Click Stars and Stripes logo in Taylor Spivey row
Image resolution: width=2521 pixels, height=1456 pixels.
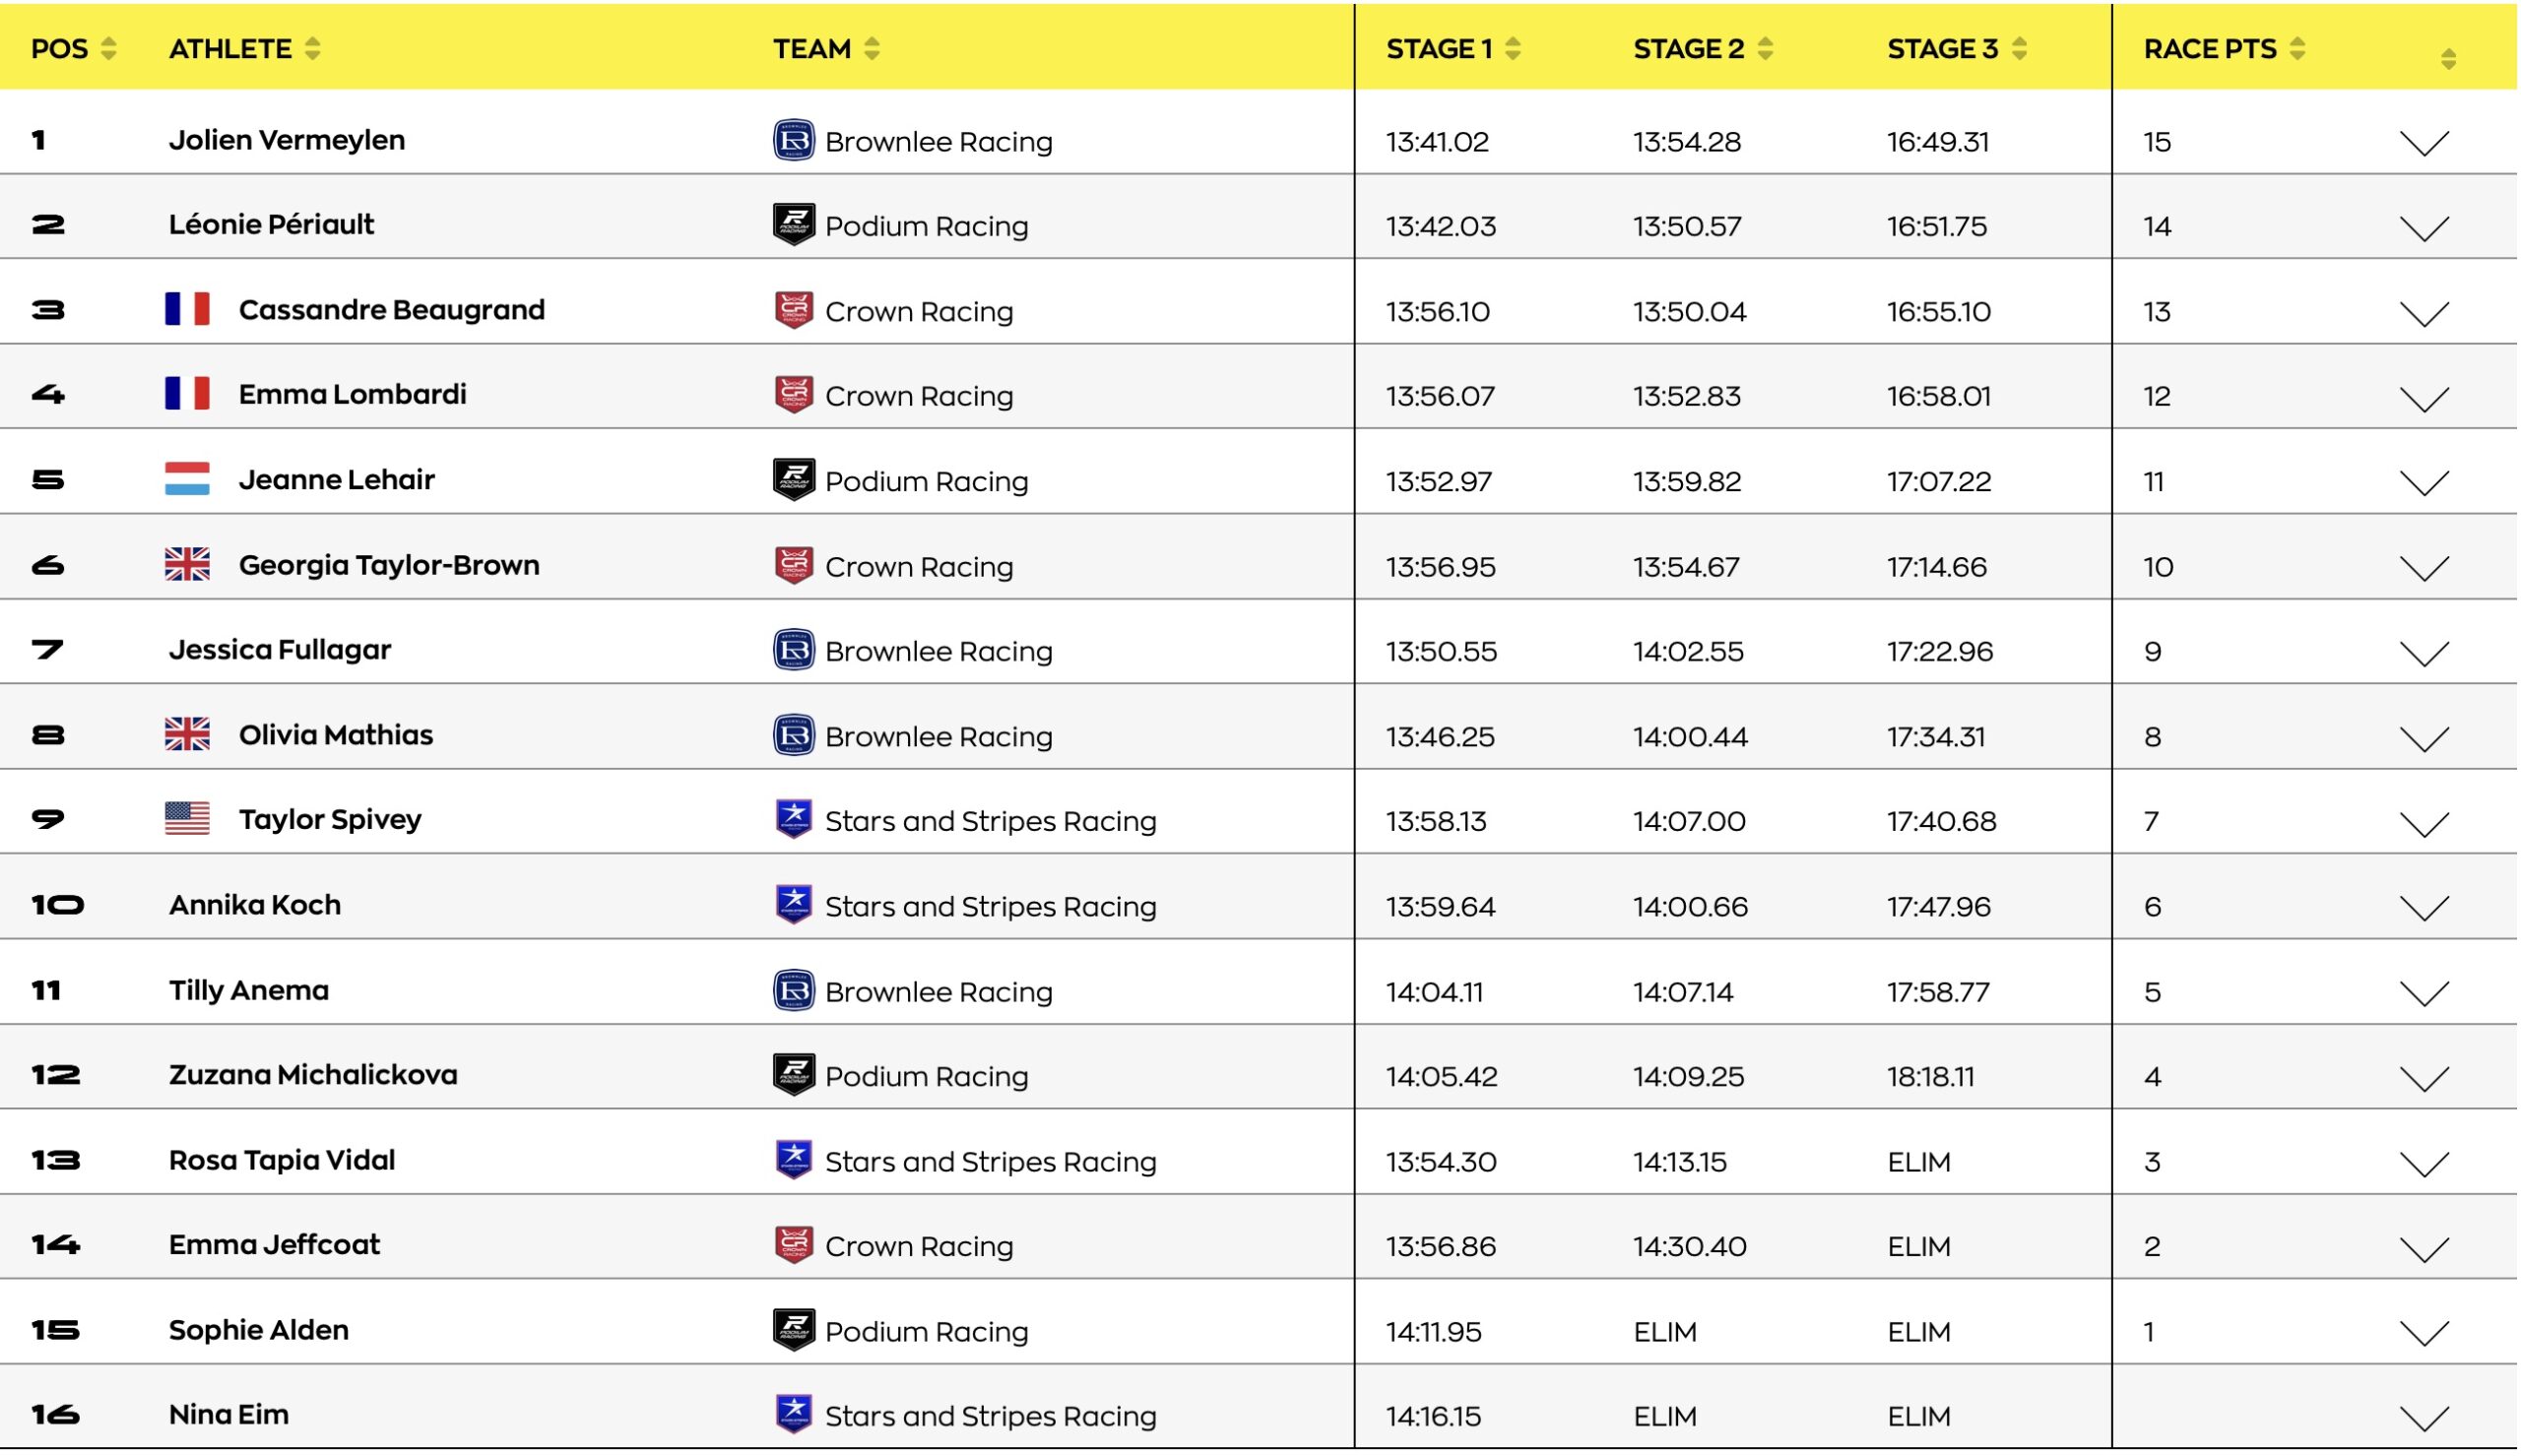click(x=793, y=819)
